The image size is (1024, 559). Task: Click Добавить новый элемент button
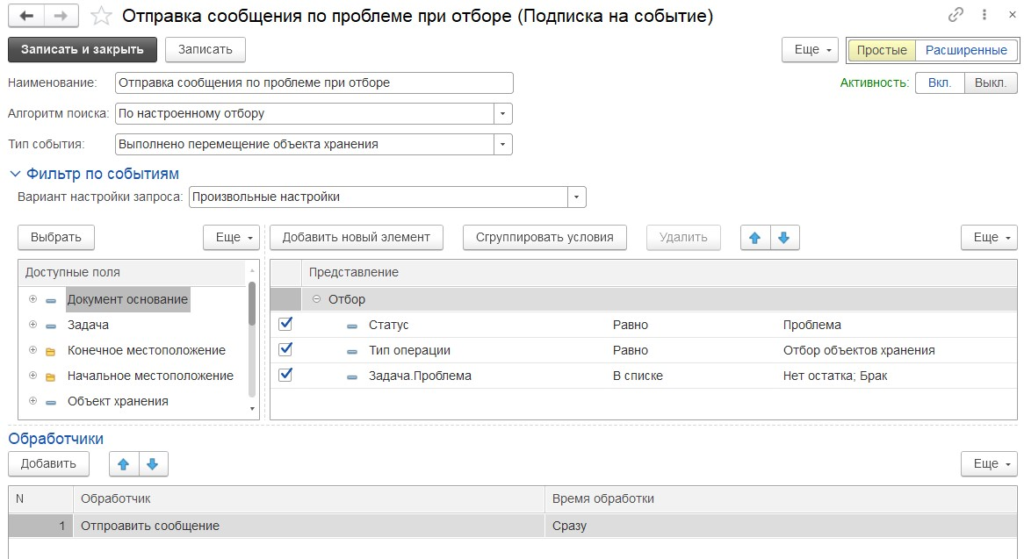(x=356, y=237)
